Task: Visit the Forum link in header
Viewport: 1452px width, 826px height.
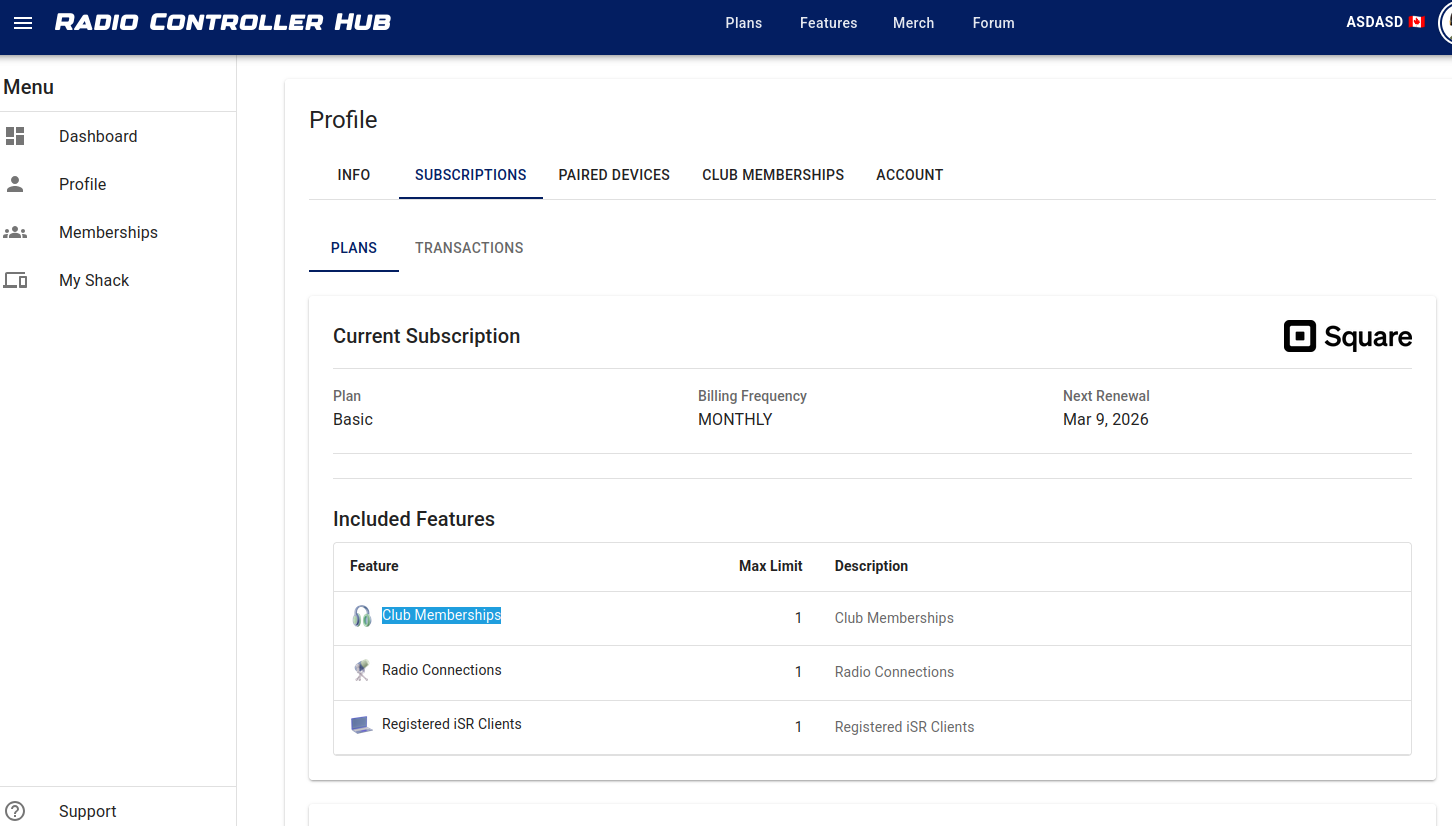Action: (x=993, y=23)
